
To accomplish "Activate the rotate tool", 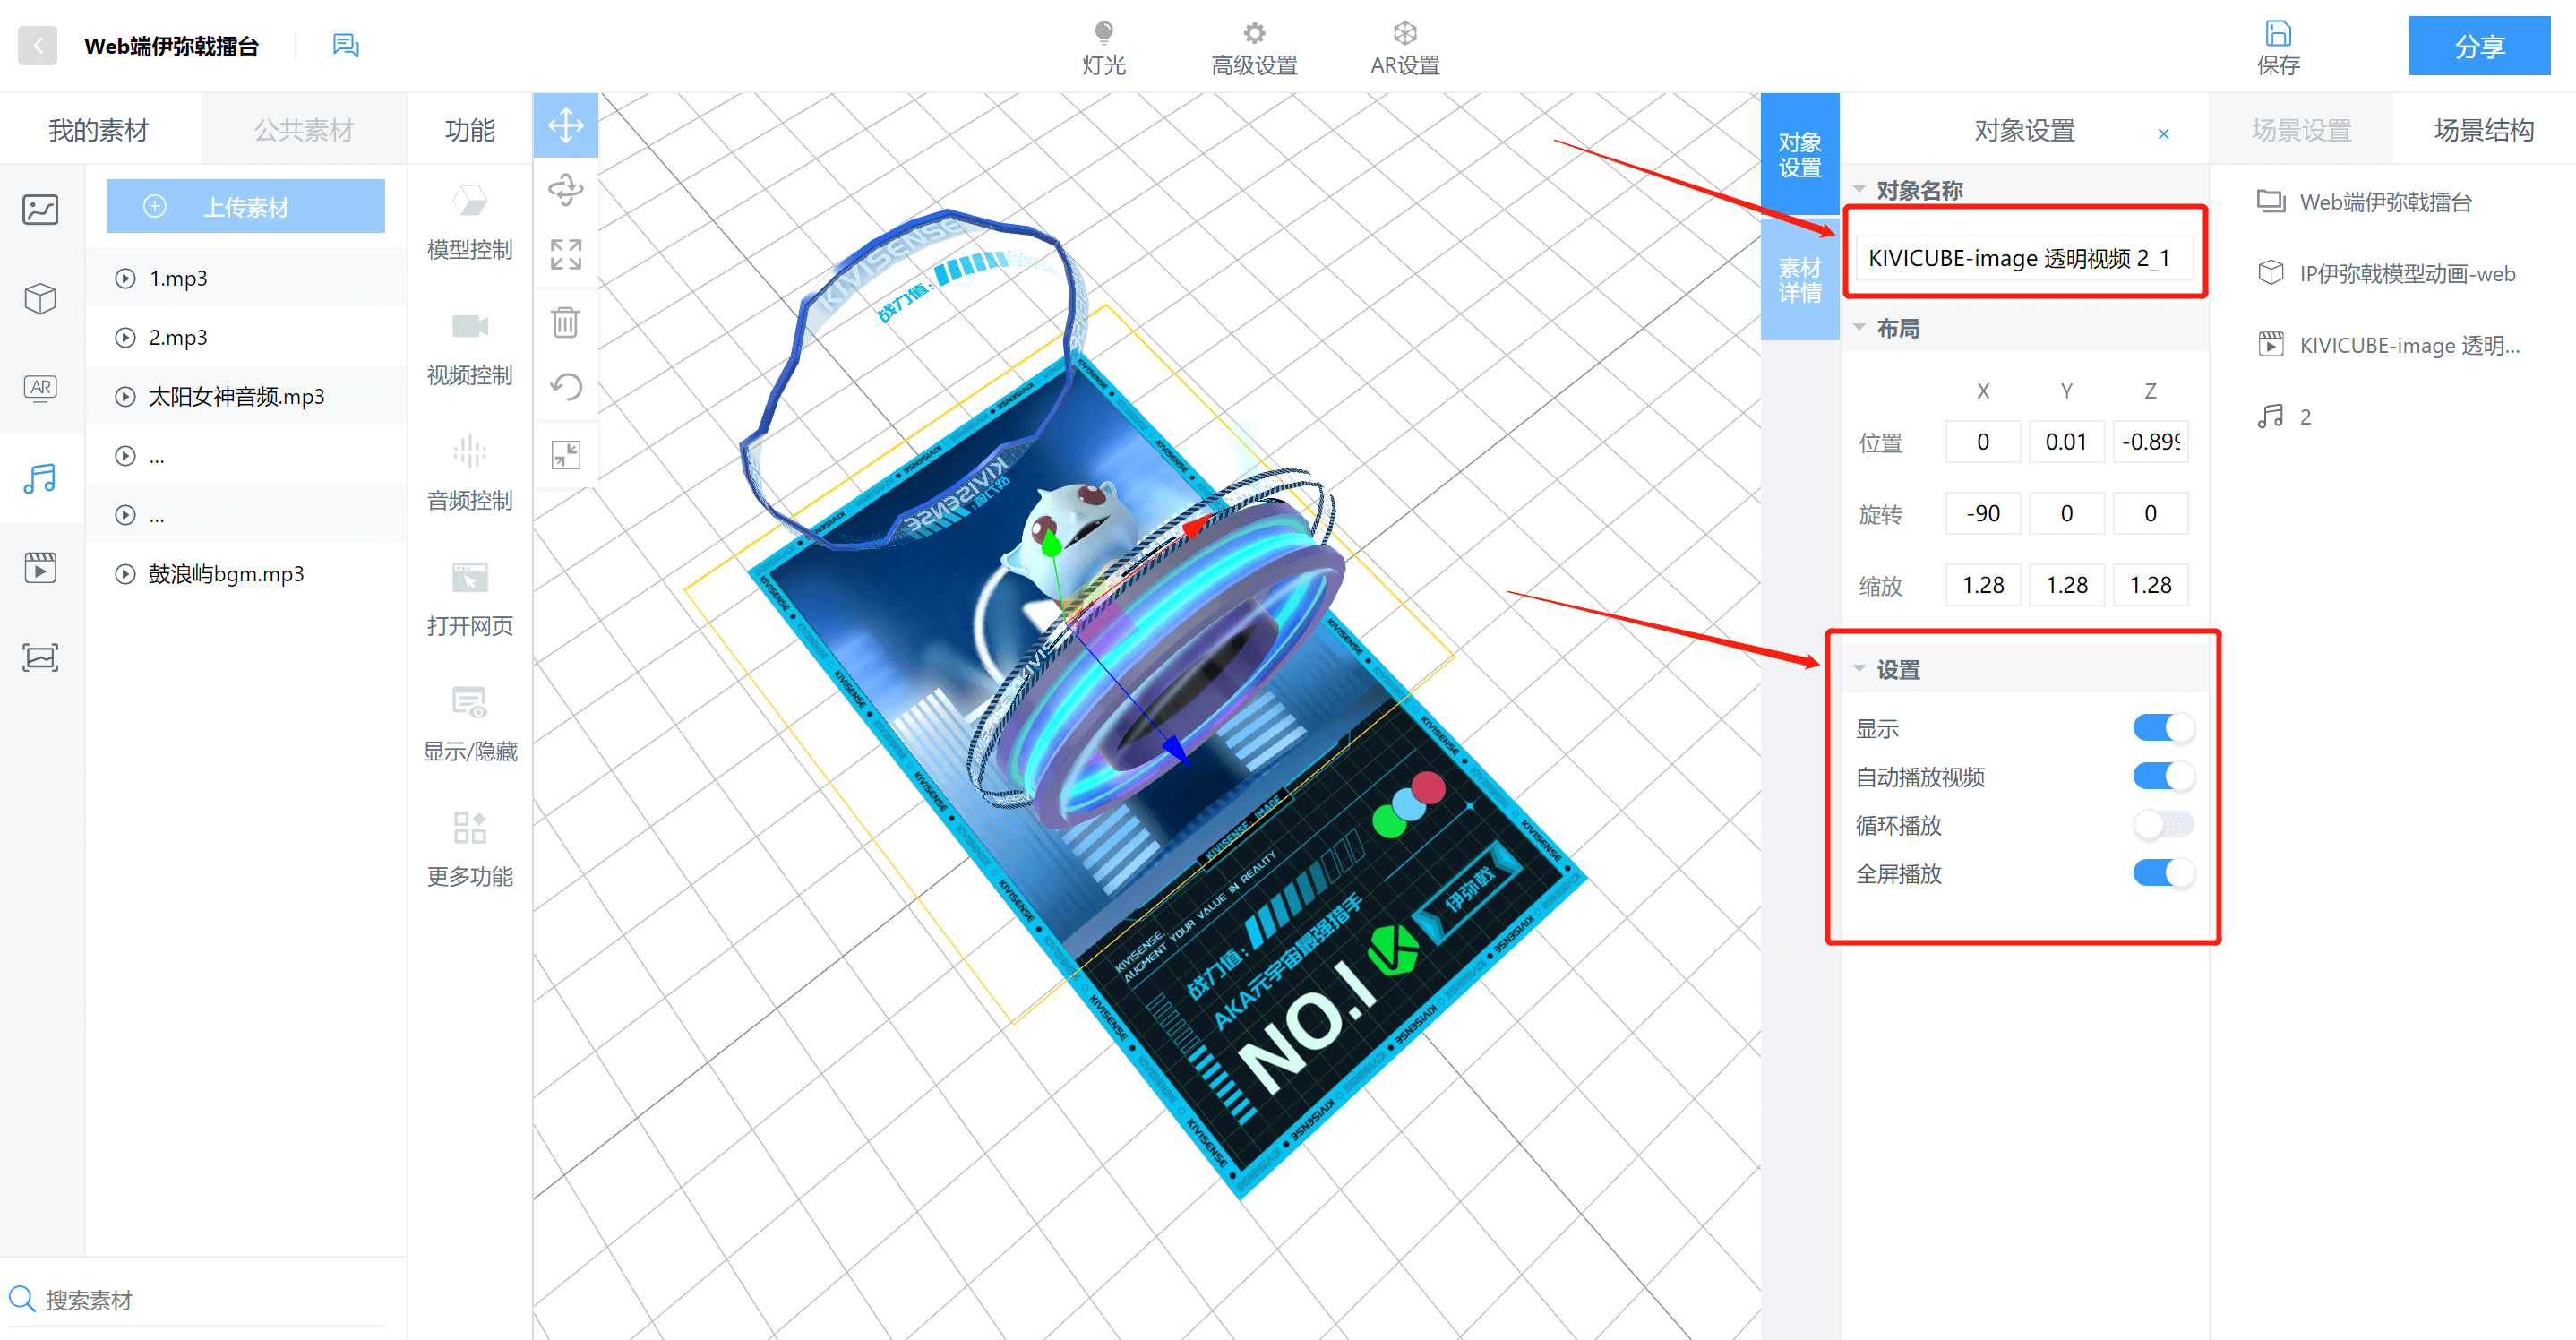I will (565, 189).
